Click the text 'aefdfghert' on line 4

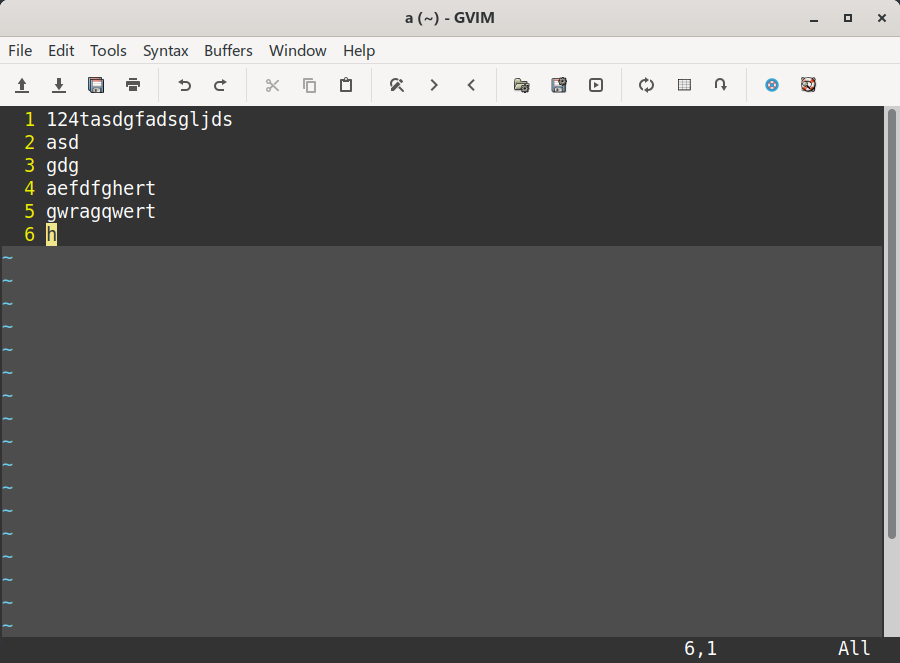101,188
